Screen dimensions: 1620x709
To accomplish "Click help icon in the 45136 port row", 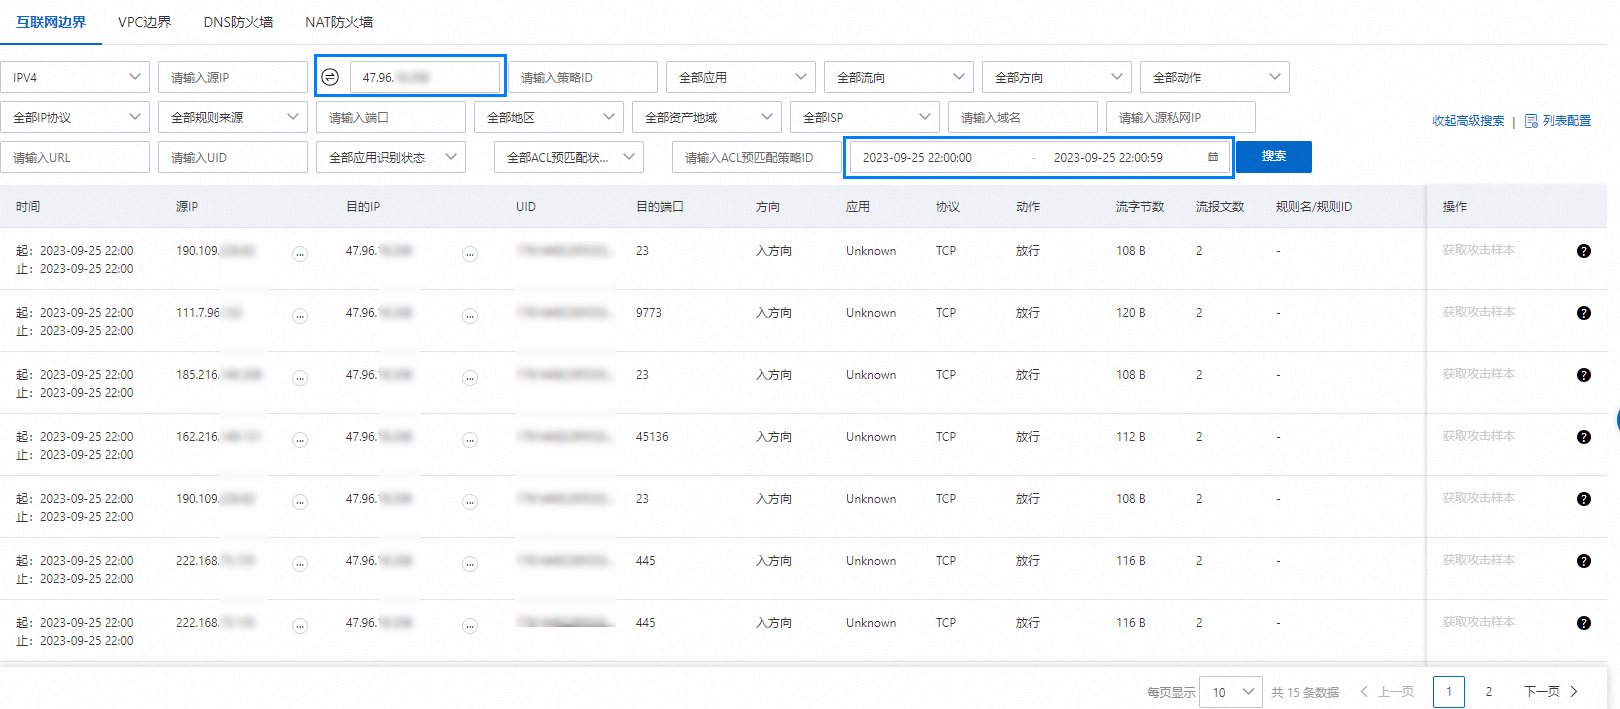I will (1584, 437).
